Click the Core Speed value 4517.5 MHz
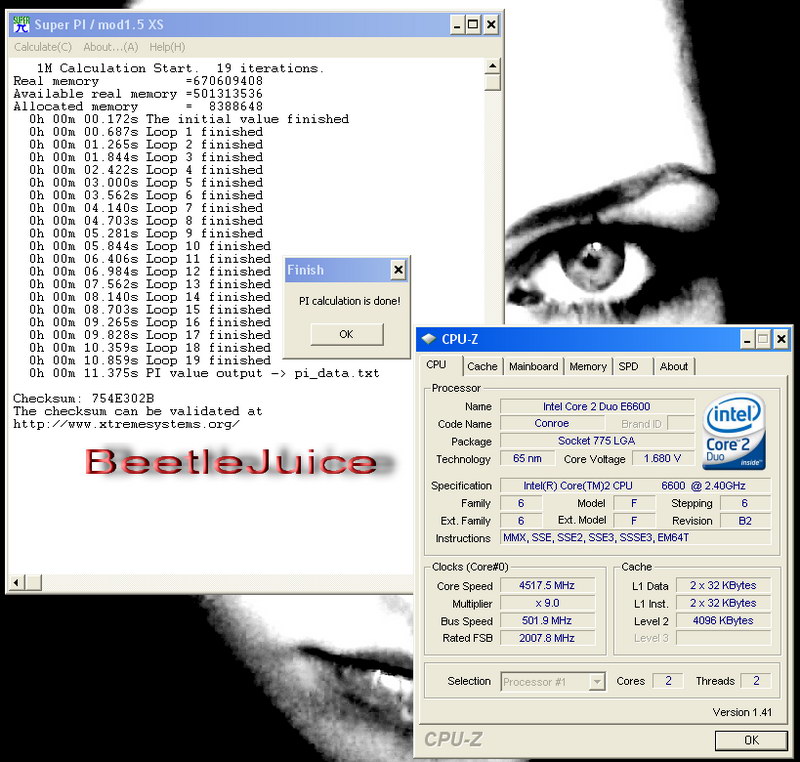800x762 pixels. click(x=547, y=586)
